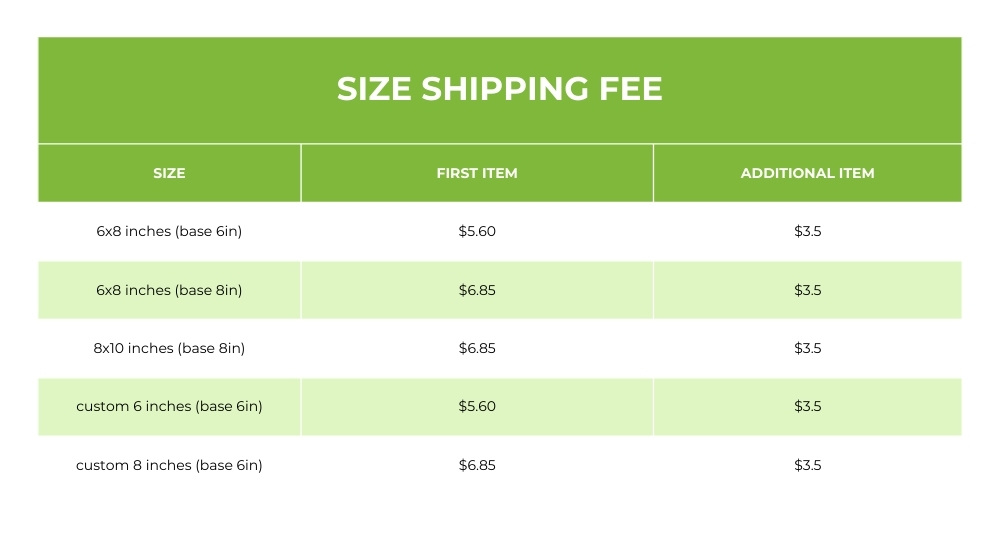Select $5.60 first item fee for 6x8 base 6in
1000x550 pixels.
[477, 232]
